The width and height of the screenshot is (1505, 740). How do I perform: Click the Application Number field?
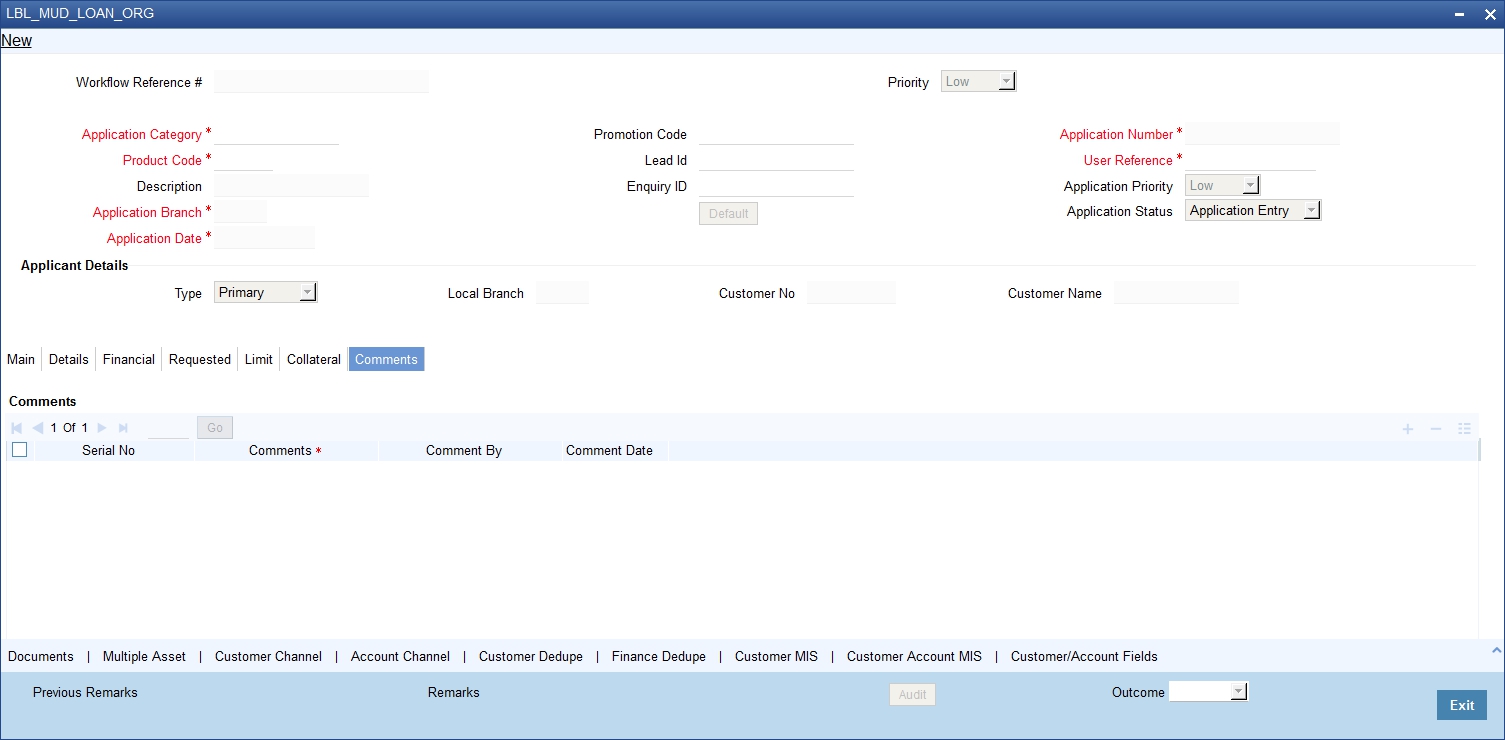[1262, 134]
